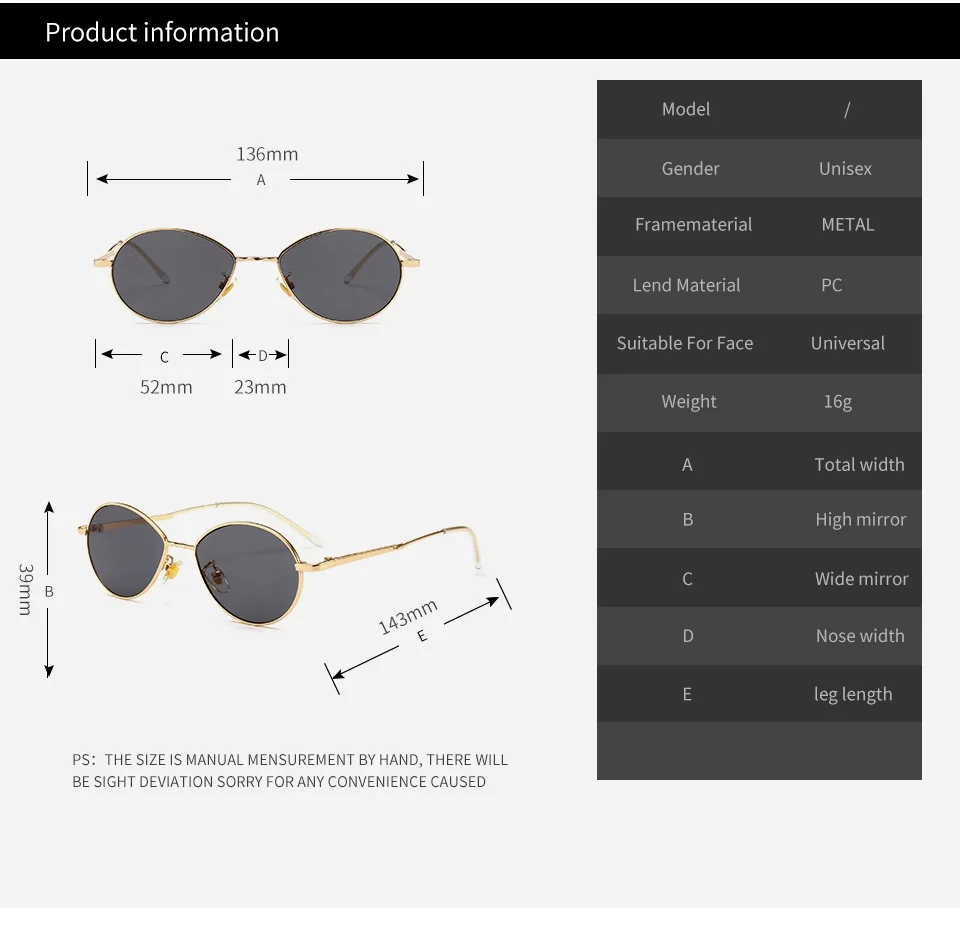Image resolution: width=960 pixels, height=932 pixels.
Task: Select the Lend Material row label
Action: click(686, 285)
